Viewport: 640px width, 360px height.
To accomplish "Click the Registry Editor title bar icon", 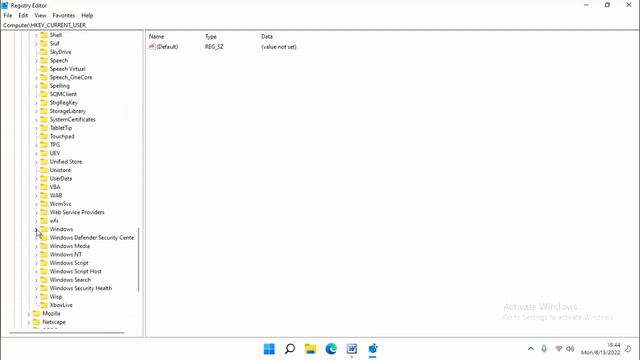I will (5, 5).
